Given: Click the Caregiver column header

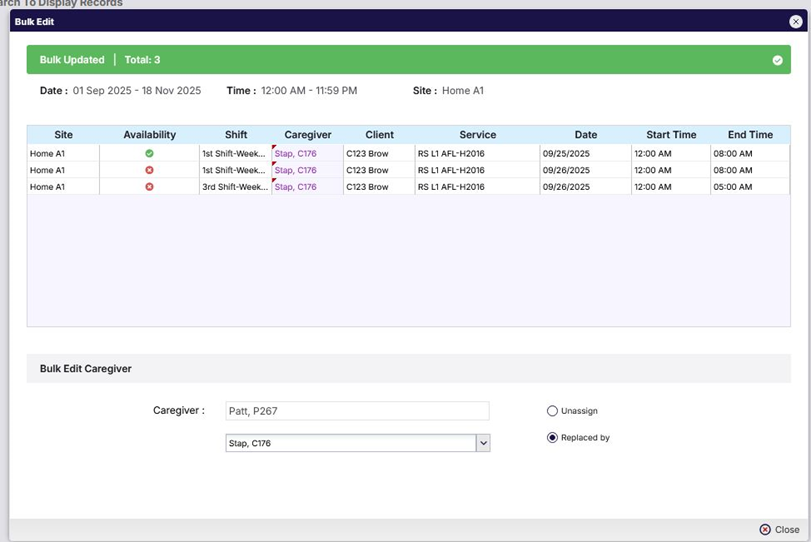Looking at the screenshot, I should pos(307,135).
